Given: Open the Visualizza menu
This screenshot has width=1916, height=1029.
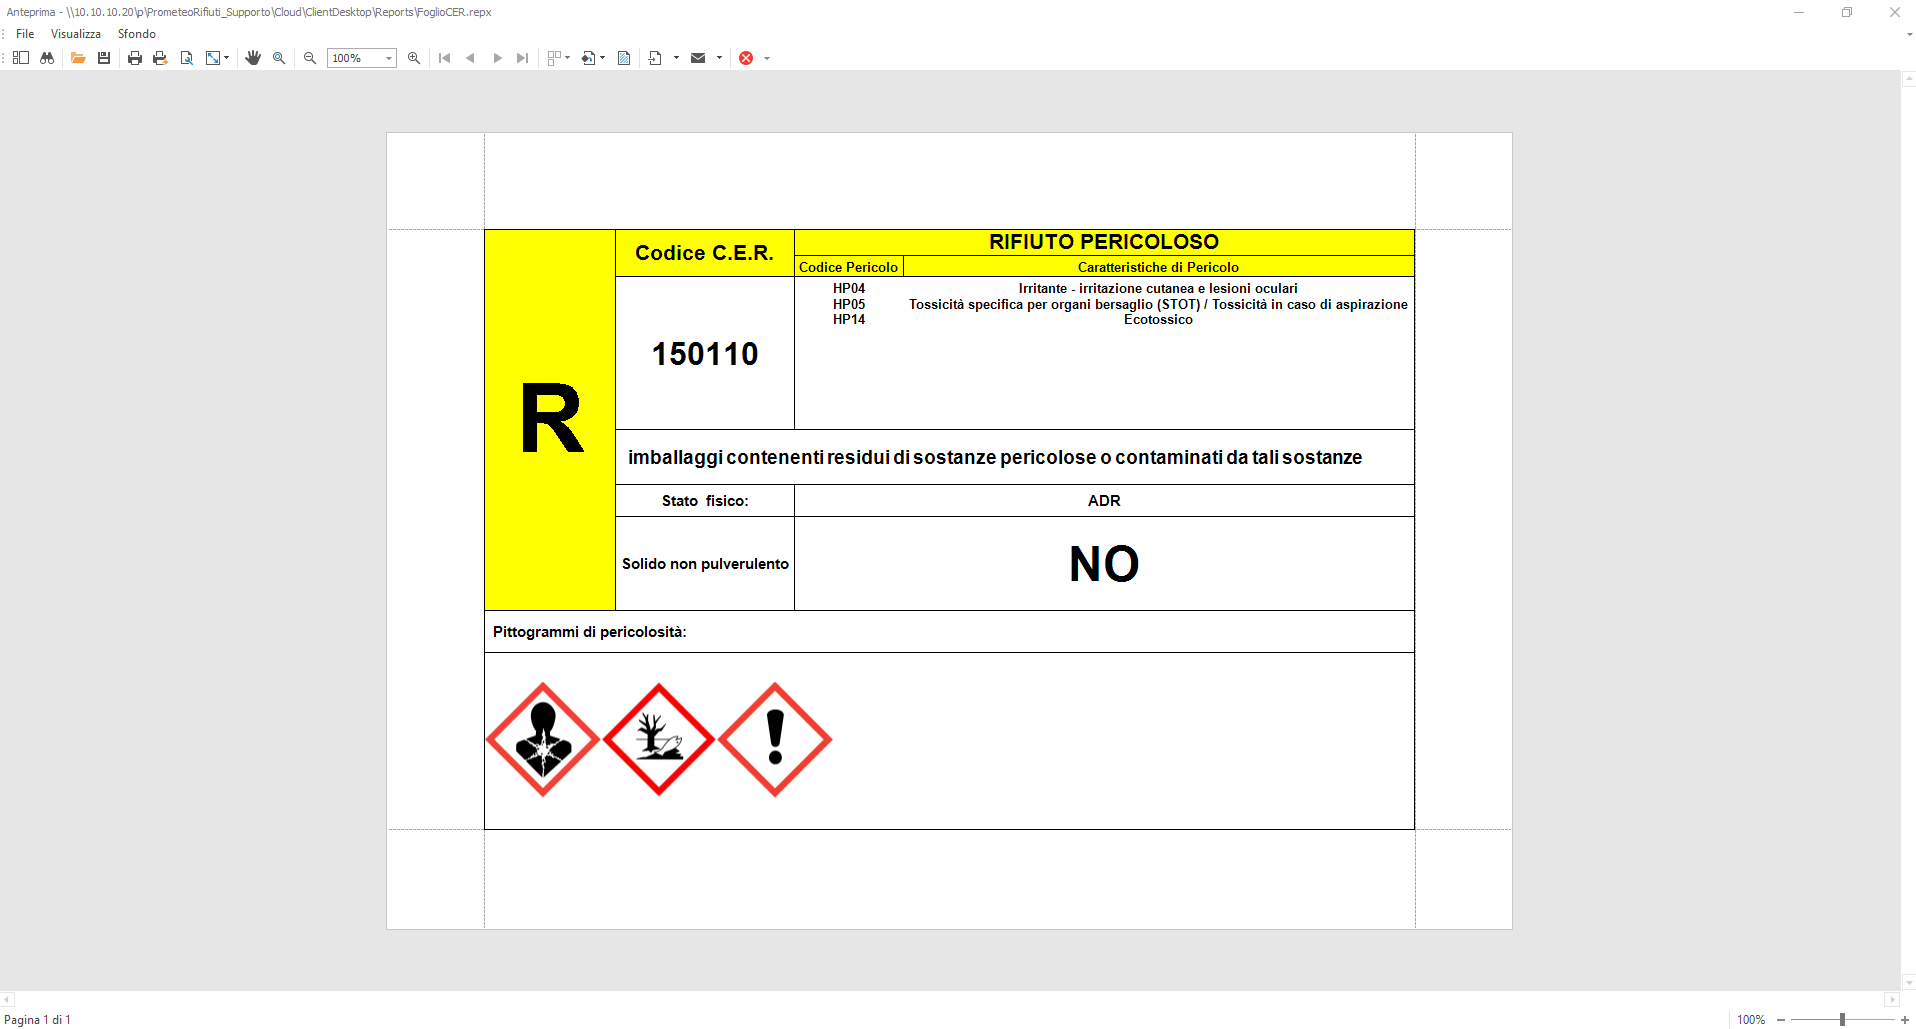Looking at the screenshot, I should tap(76, 34).
